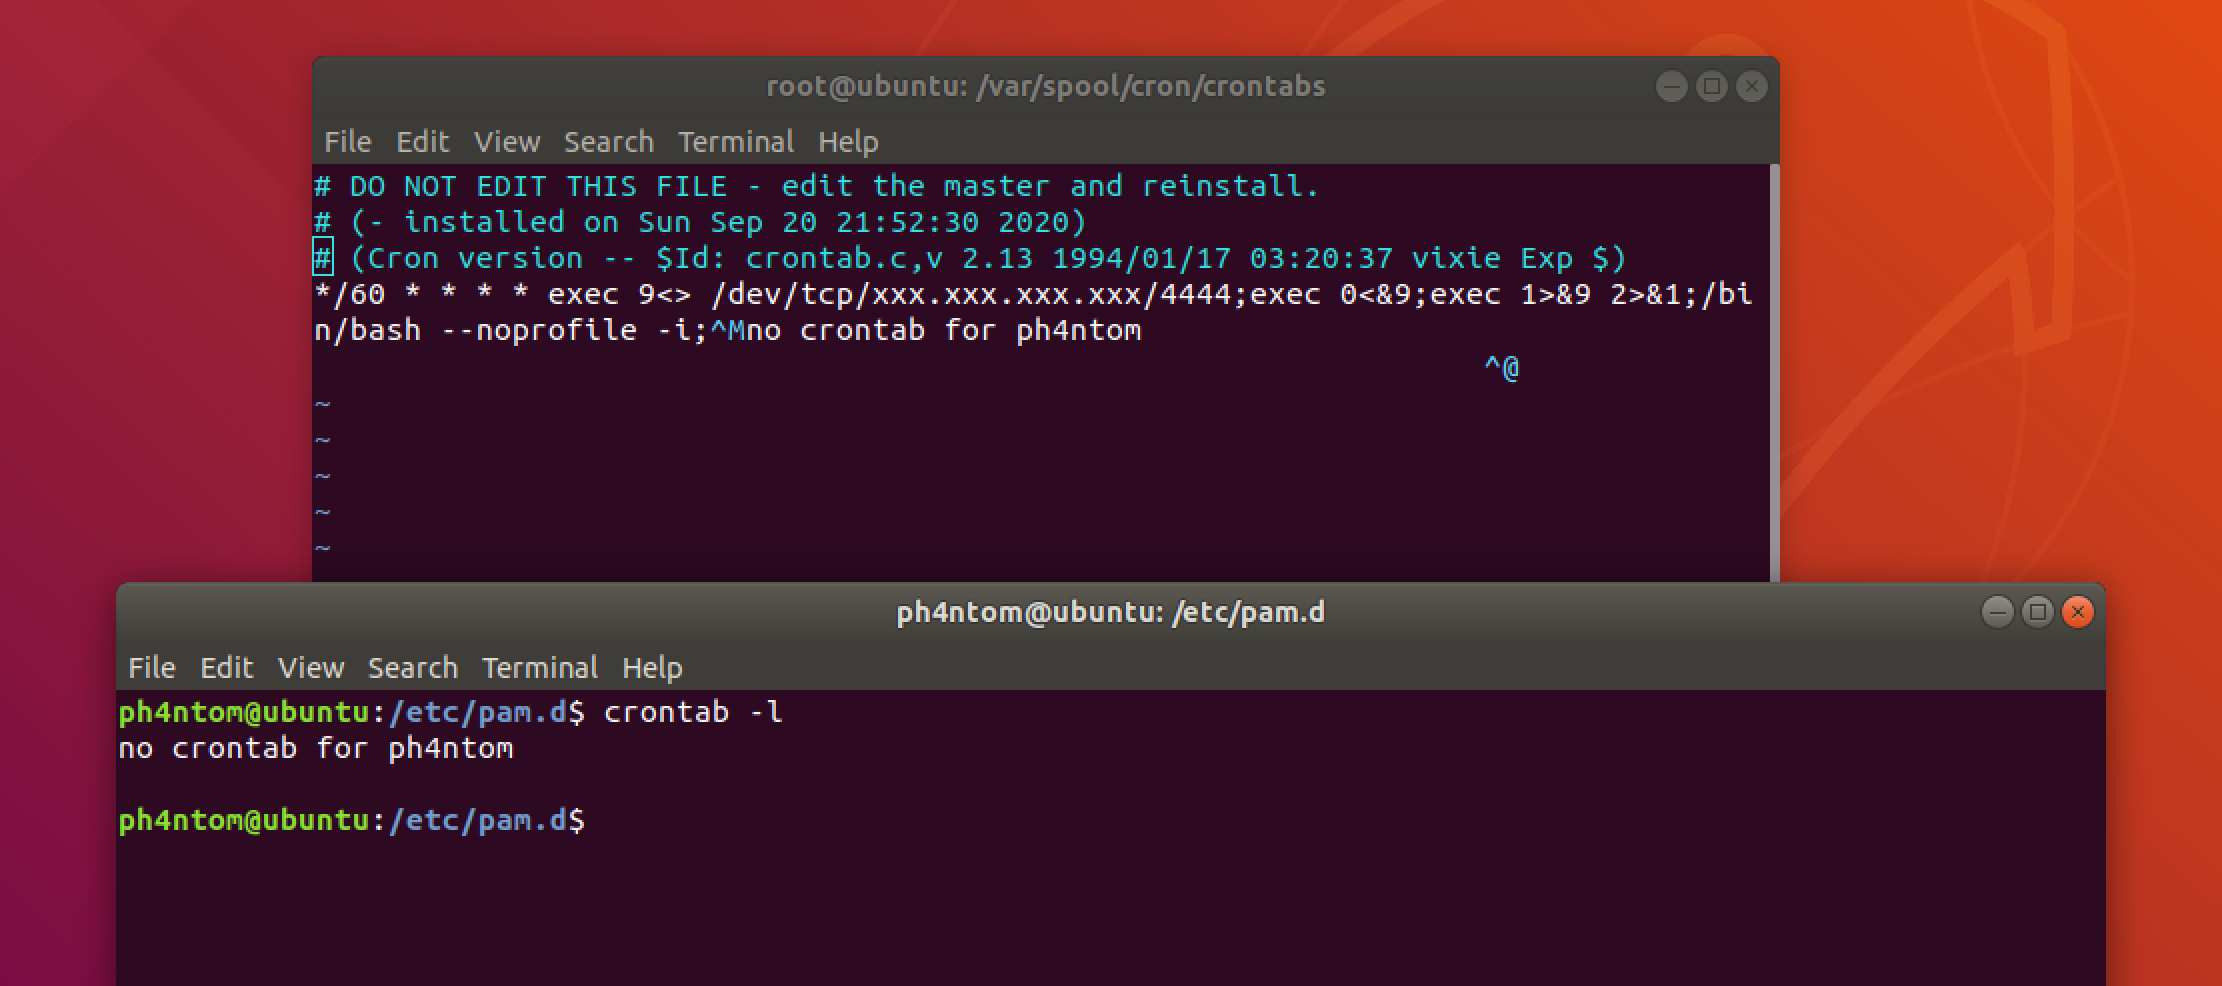Open Terminal menu in ph4ntom terminal
Image resolution: width=2222 pixels, height=986 pixels.
click(x=539, y=668)
